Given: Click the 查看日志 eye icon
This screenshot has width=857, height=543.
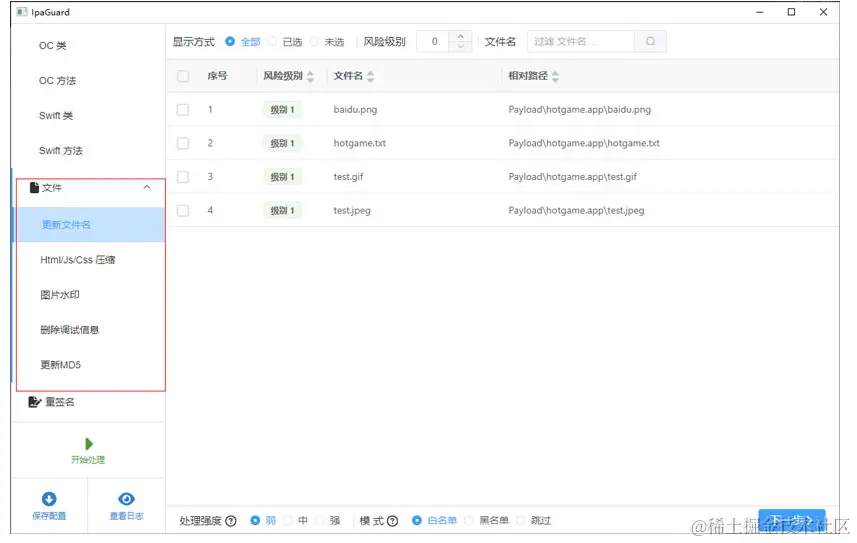Looking at the screenshot, I should pyautogui.click(x=126, y=499).
